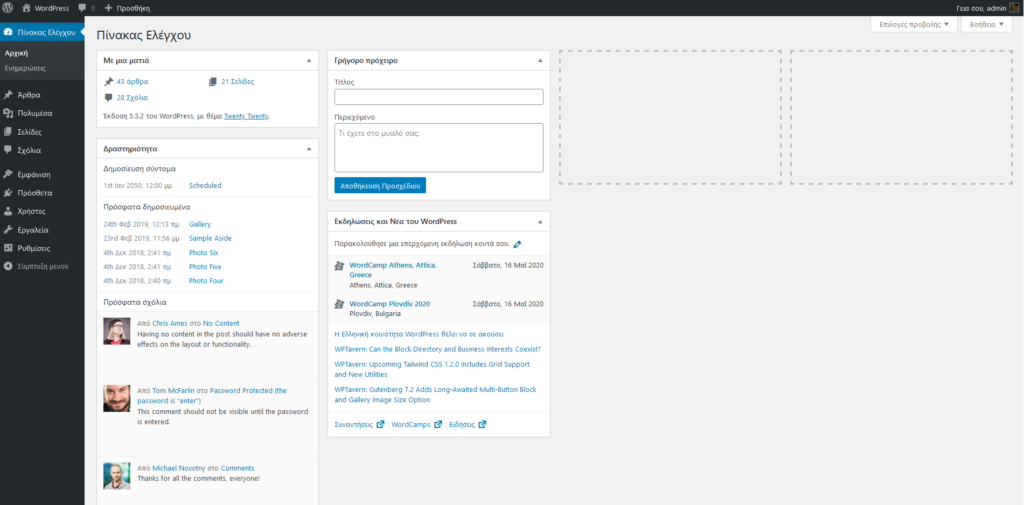Click the Τίτλος input field
1024x505 pixels.
coord(438,97)
